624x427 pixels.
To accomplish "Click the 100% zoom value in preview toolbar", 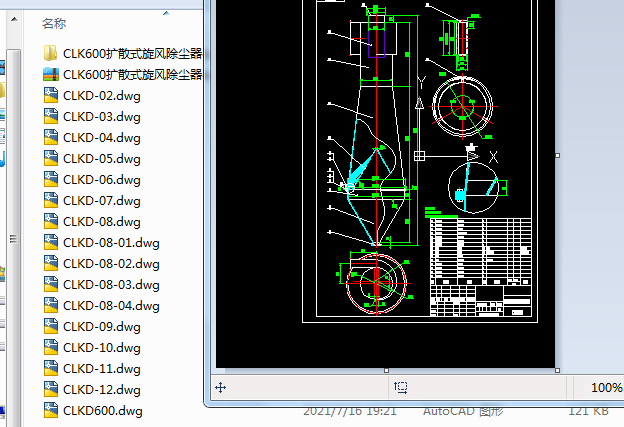I will click(606, 388).
